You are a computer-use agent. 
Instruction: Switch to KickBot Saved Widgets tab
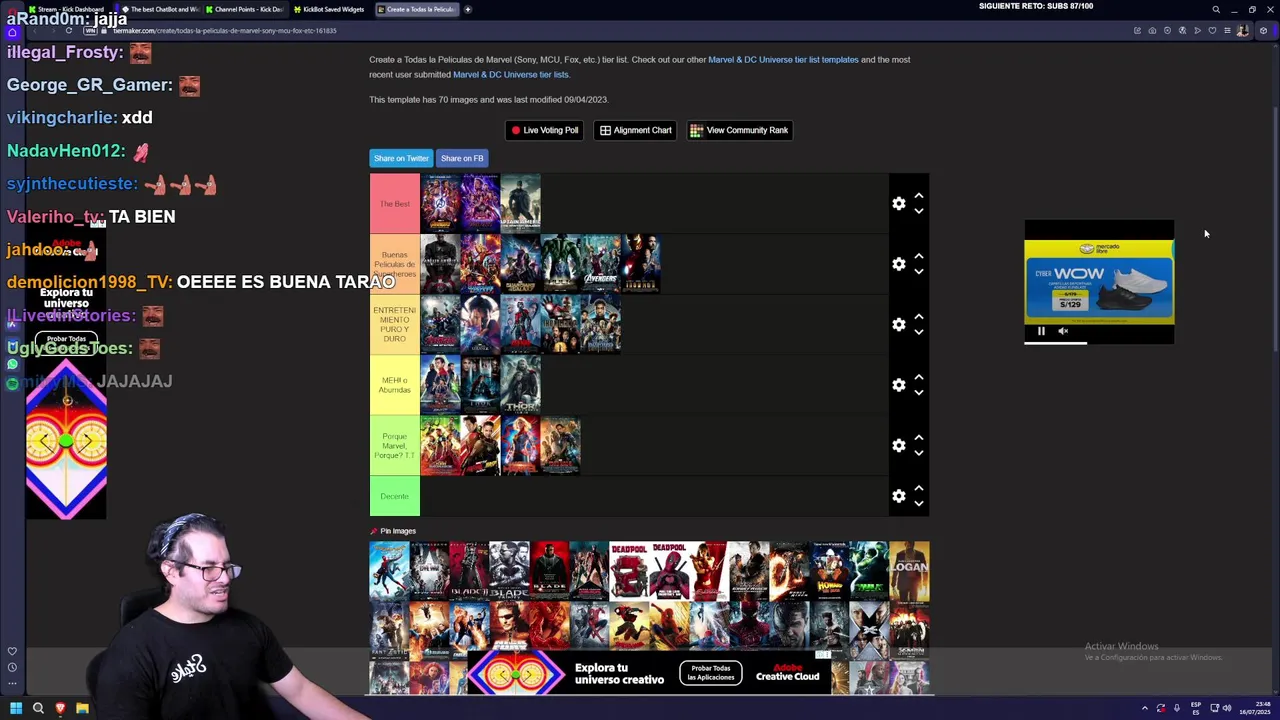coord(330,9)
